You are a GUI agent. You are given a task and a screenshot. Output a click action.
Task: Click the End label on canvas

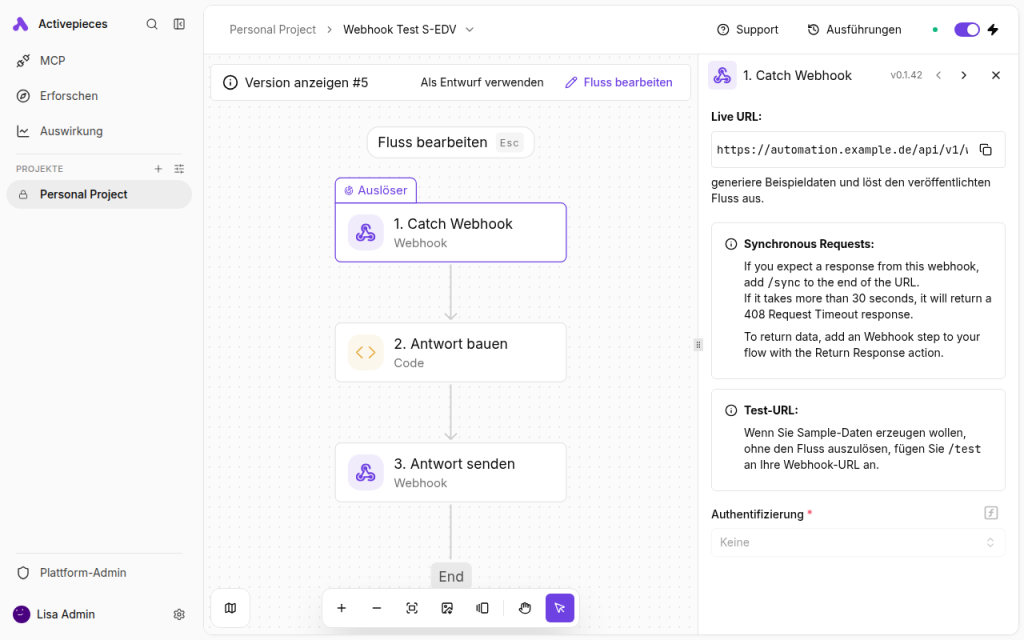click(451, 577)
